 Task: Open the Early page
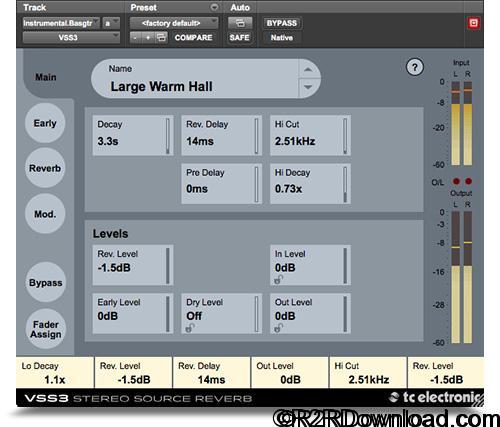(45, 123)
